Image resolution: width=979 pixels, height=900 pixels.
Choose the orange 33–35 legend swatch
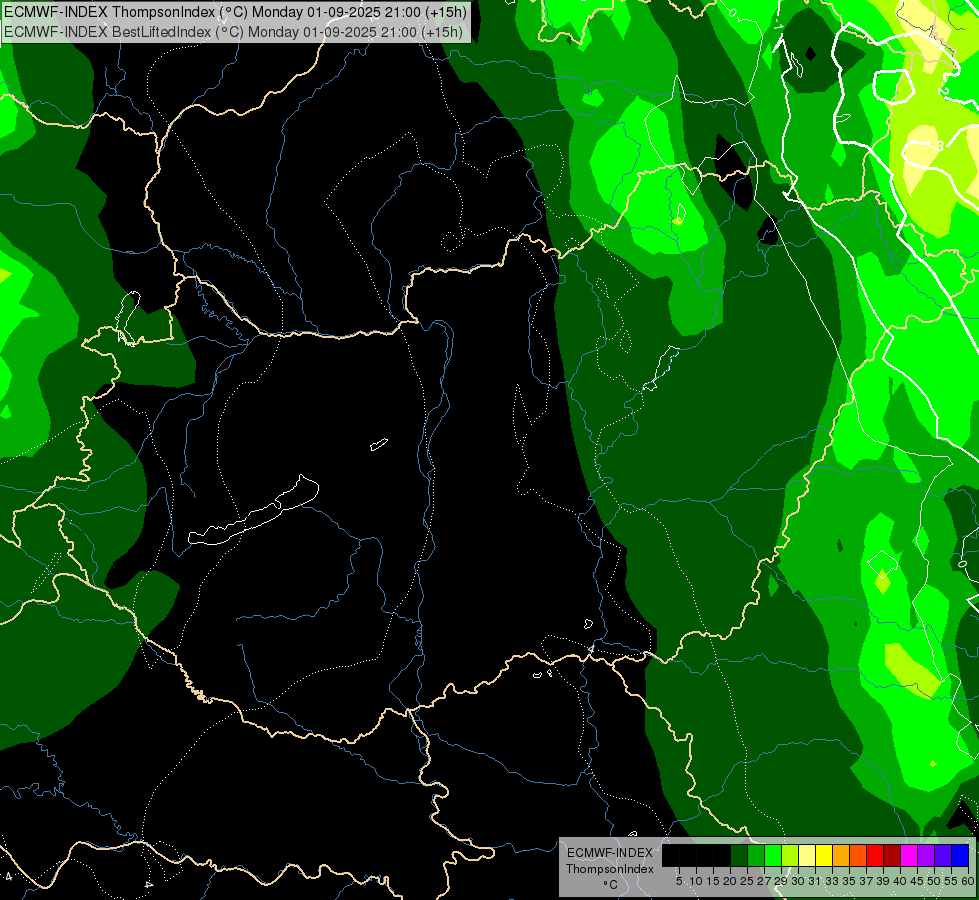coord(841,855)
